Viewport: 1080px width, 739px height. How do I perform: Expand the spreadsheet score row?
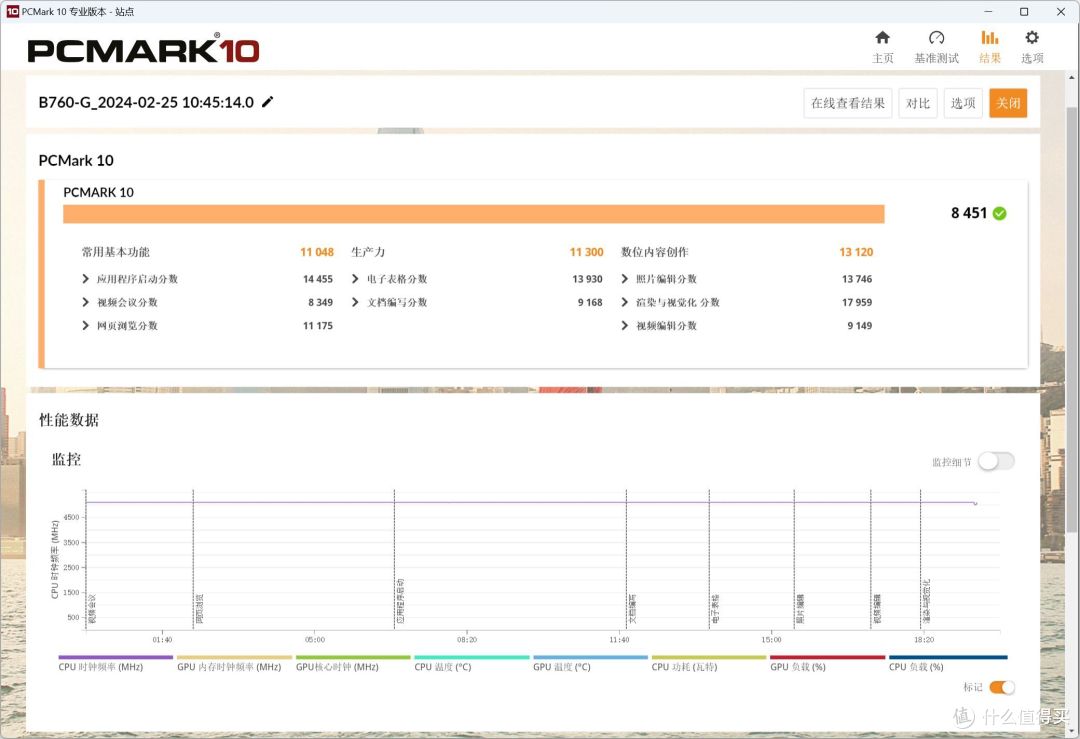click(356, 279)
